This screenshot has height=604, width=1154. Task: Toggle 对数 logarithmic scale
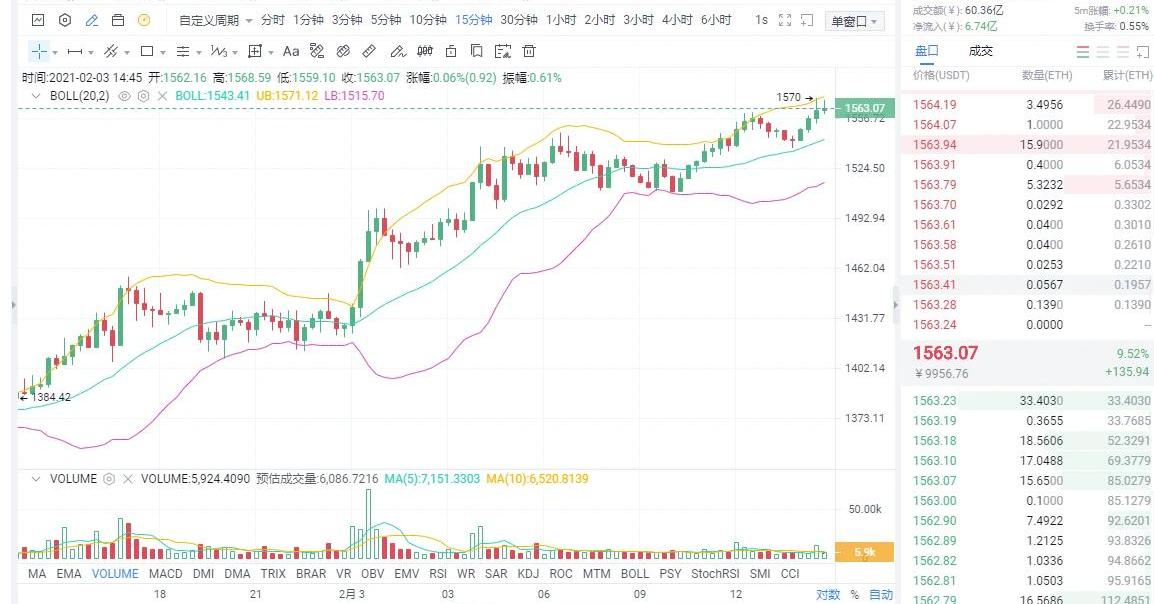pos(827,595)
